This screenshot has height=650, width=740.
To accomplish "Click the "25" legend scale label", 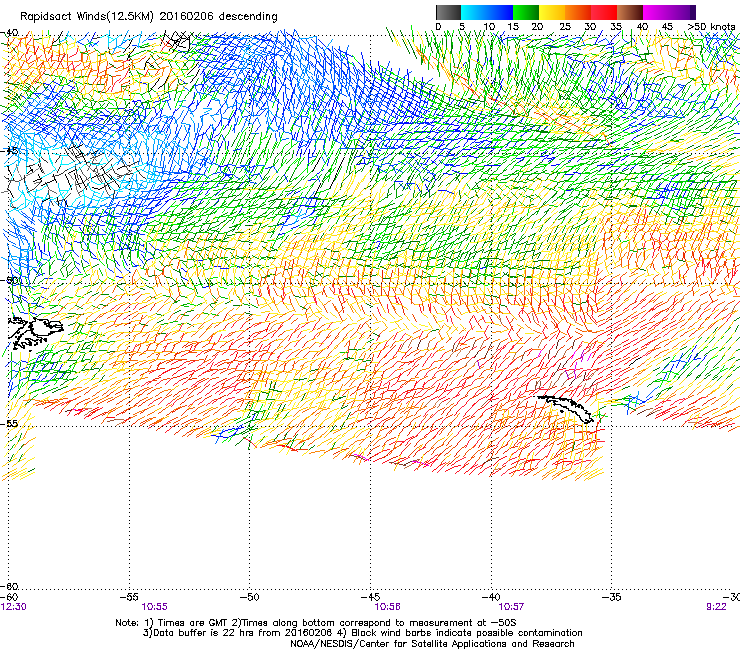I will tap(565, 26).
